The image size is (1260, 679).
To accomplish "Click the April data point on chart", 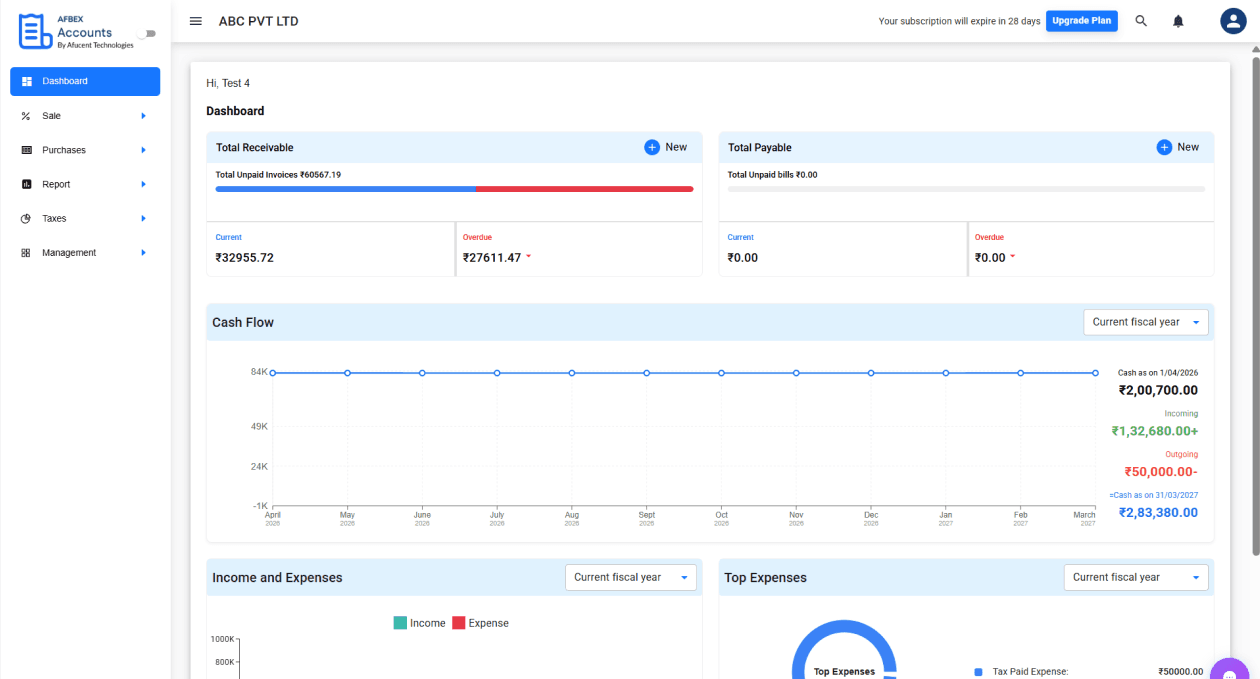I will (x=273, y=373).
